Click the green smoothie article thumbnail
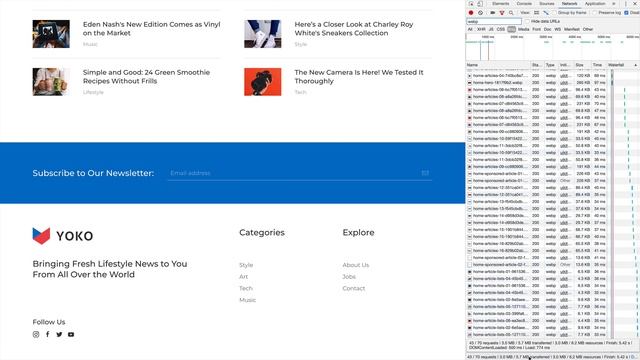 51,82
